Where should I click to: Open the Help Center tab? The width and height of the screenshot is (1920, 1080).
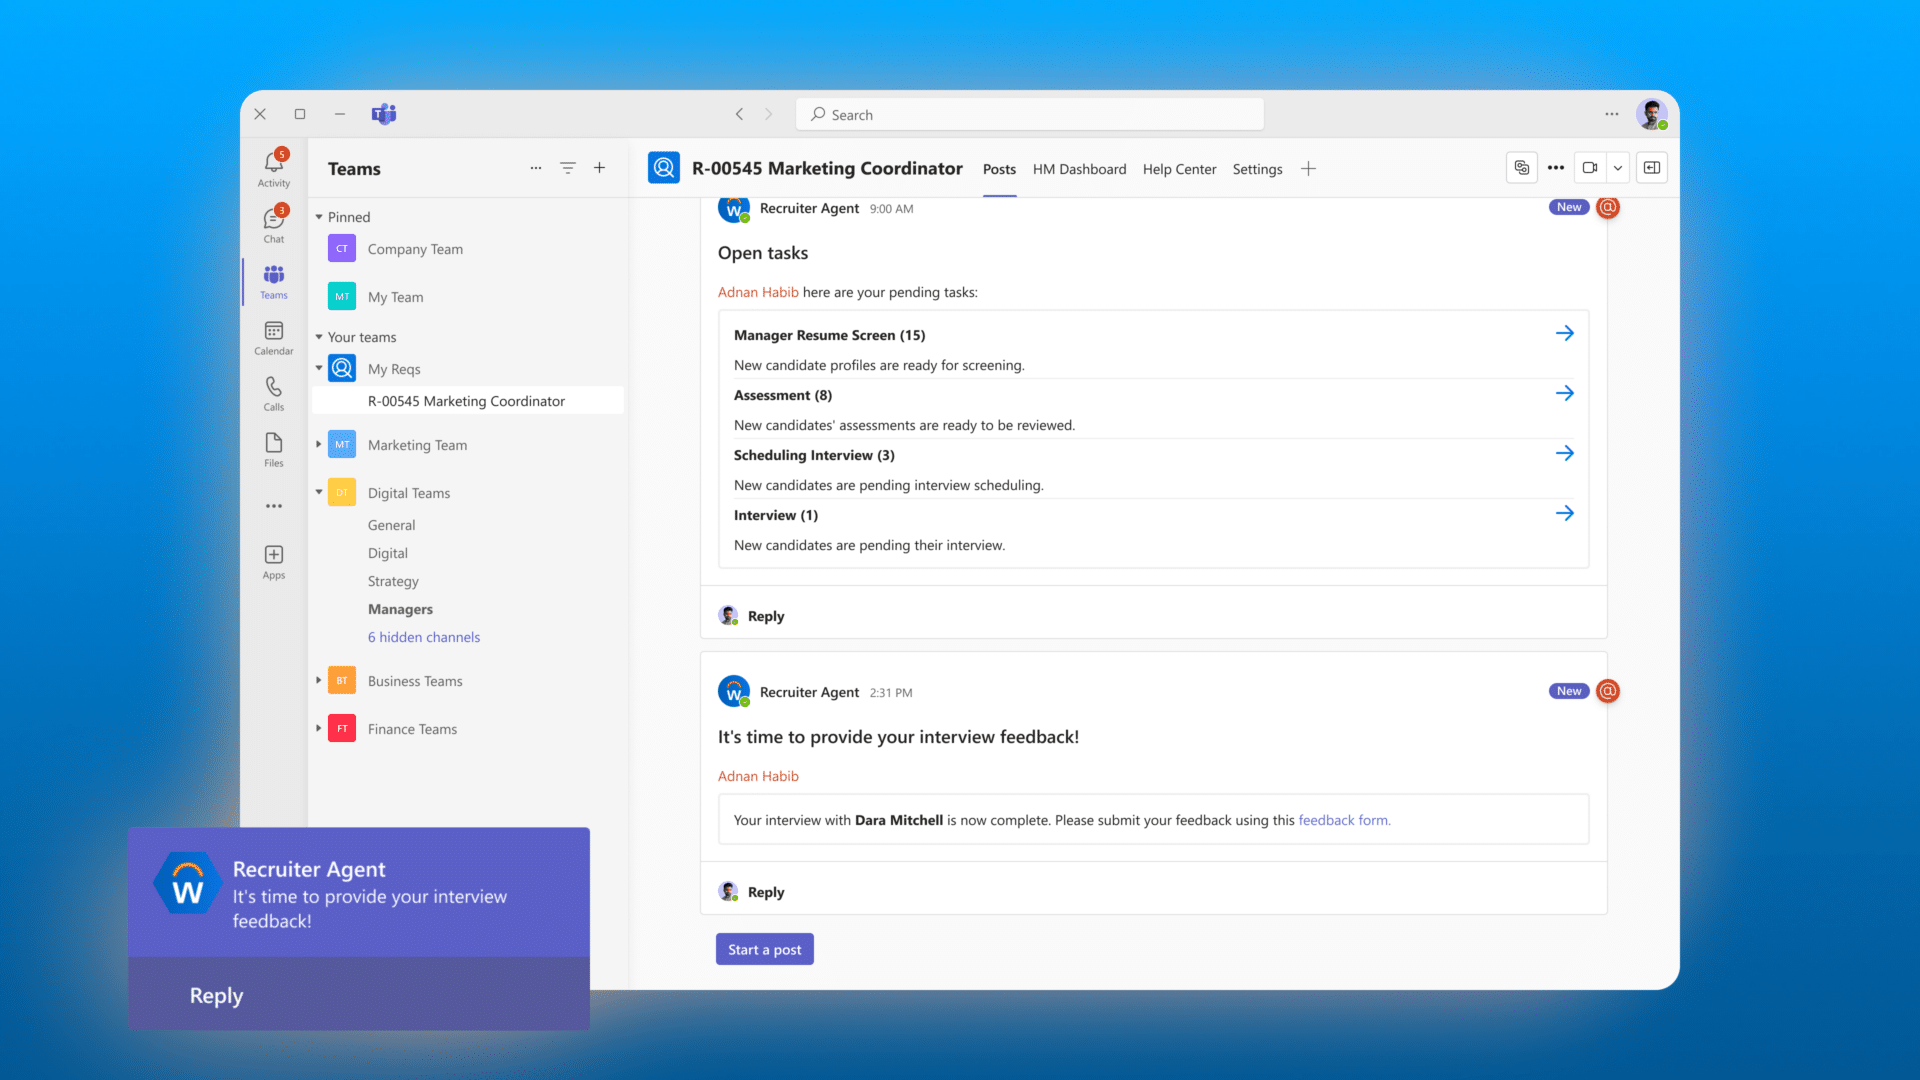[1179, 169]
